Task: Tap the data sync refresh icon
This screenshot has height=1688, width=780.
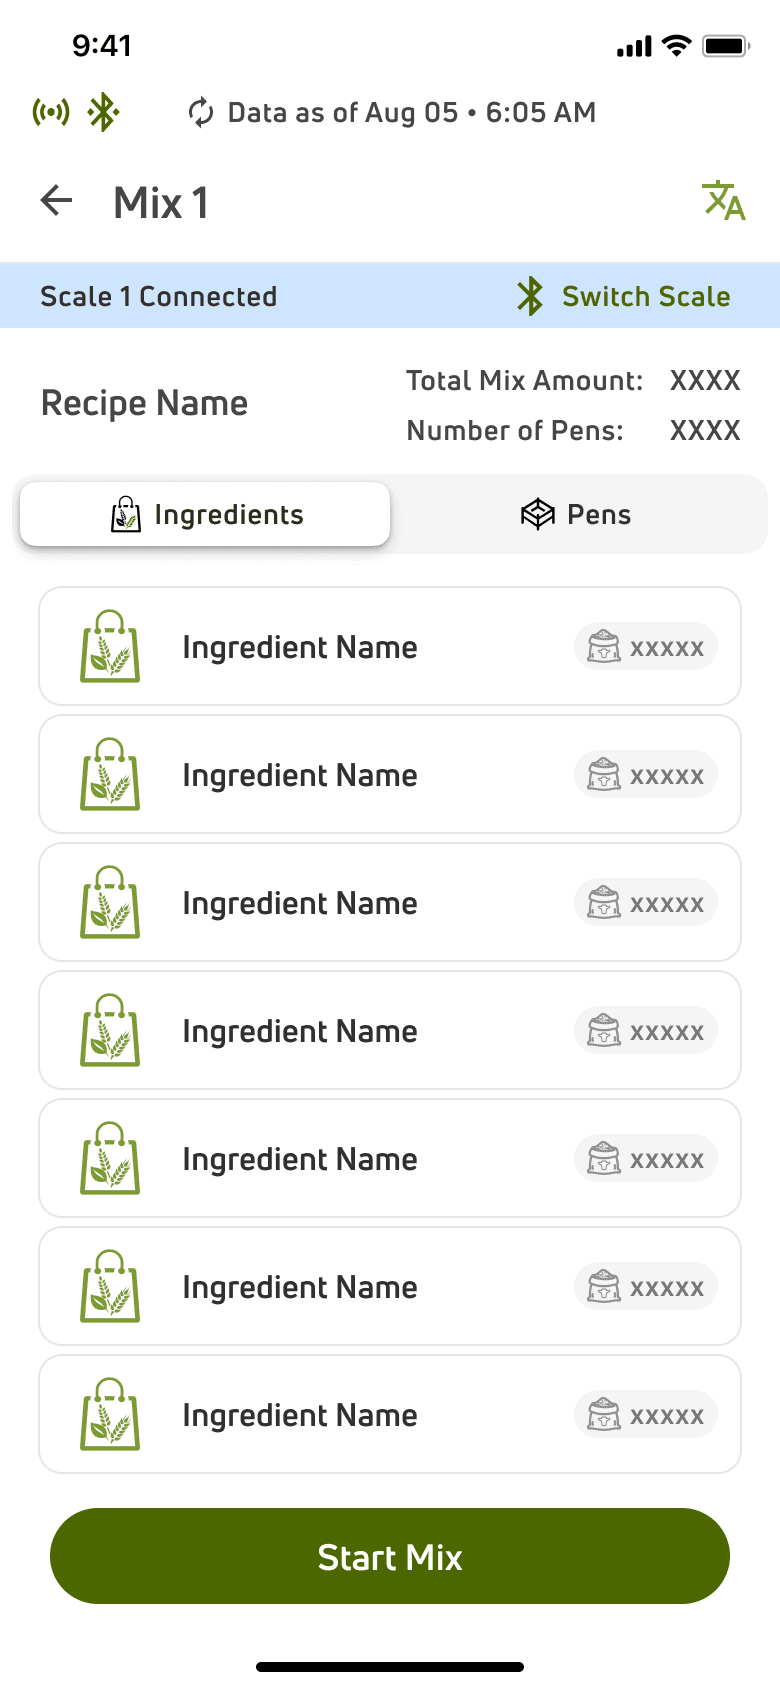Action: click(201, 113)
